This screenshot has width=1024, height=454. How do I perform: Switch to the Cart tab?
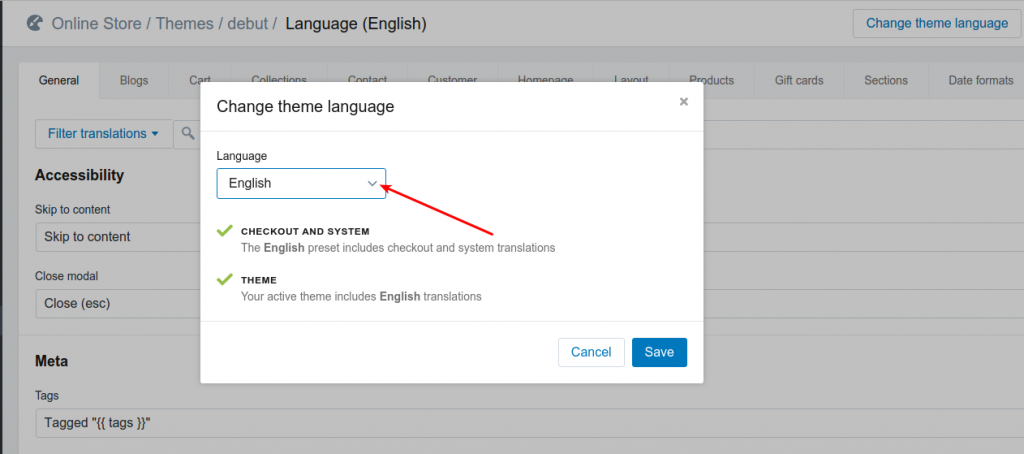pos(200,80)
